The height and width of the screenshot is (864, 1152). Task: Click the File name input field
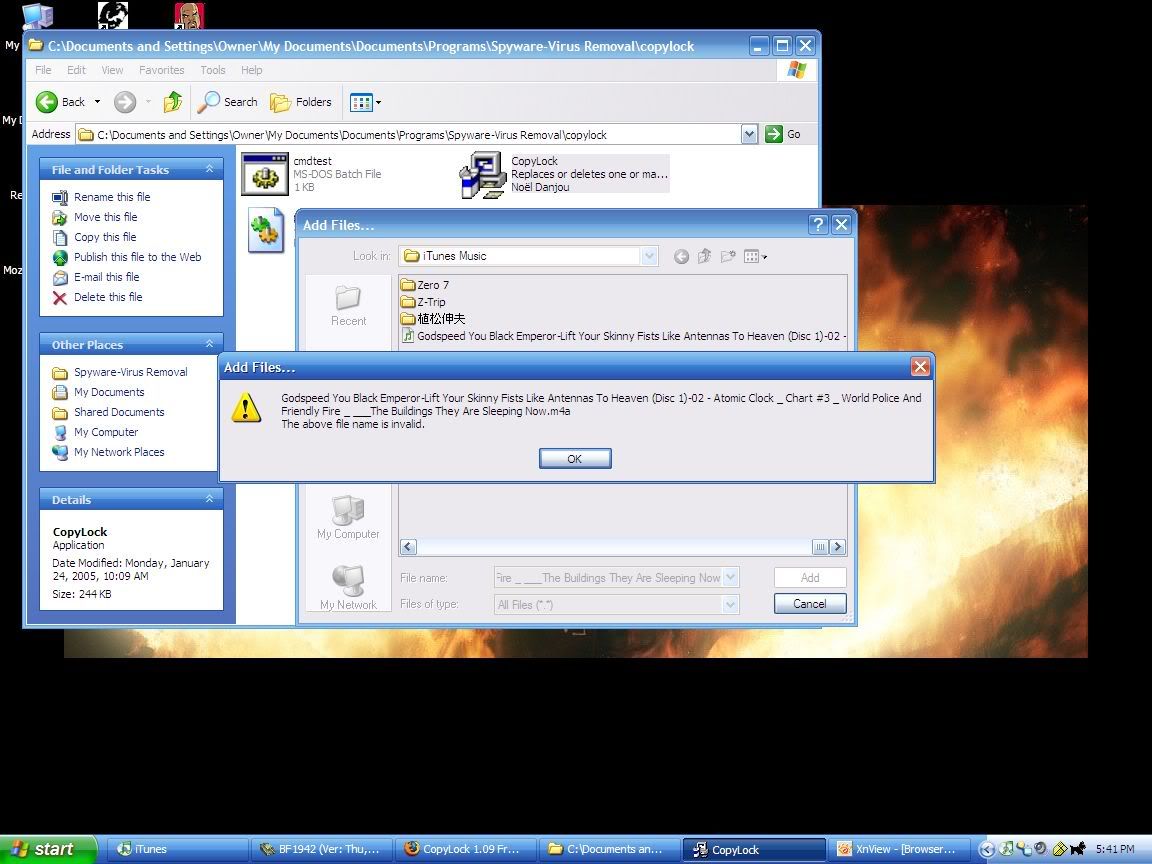tap(608, 577)
